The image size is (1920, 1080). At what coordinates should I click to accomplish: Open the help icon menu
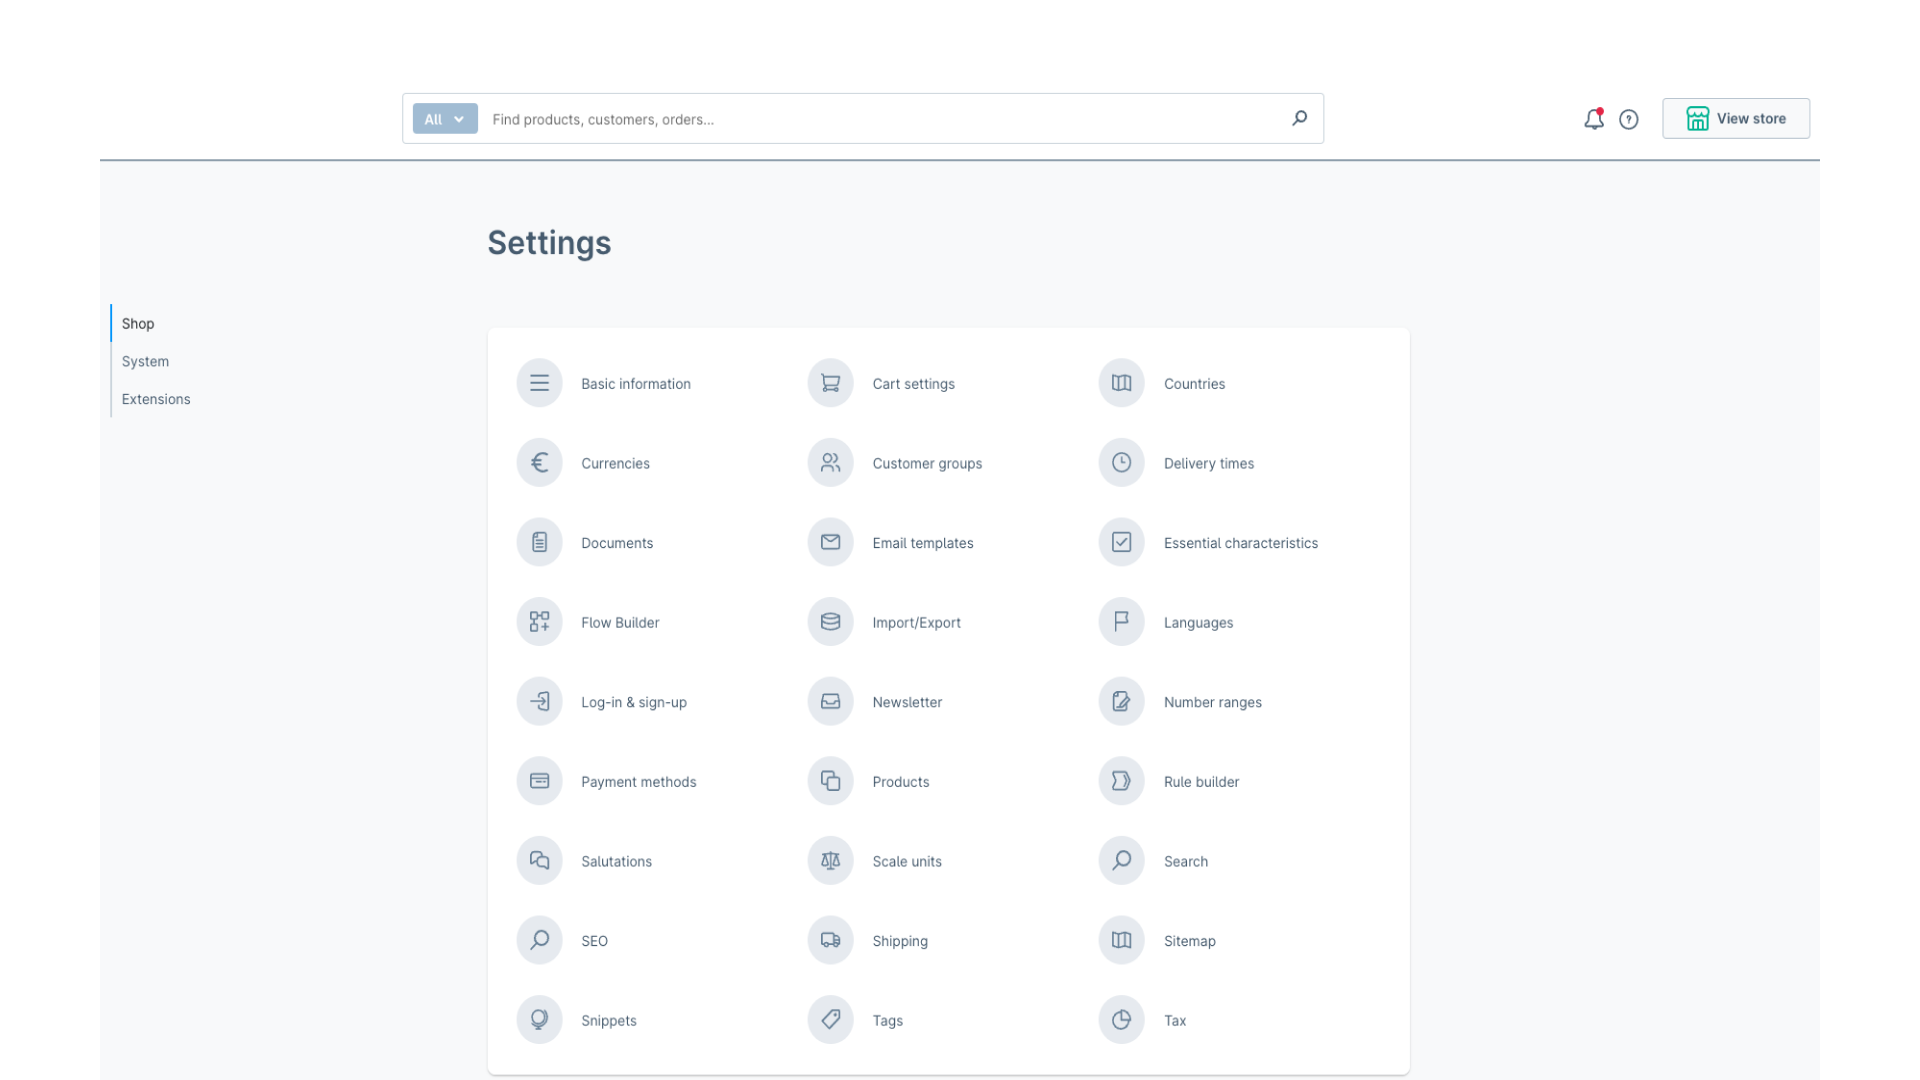(x=1629, y=119)
